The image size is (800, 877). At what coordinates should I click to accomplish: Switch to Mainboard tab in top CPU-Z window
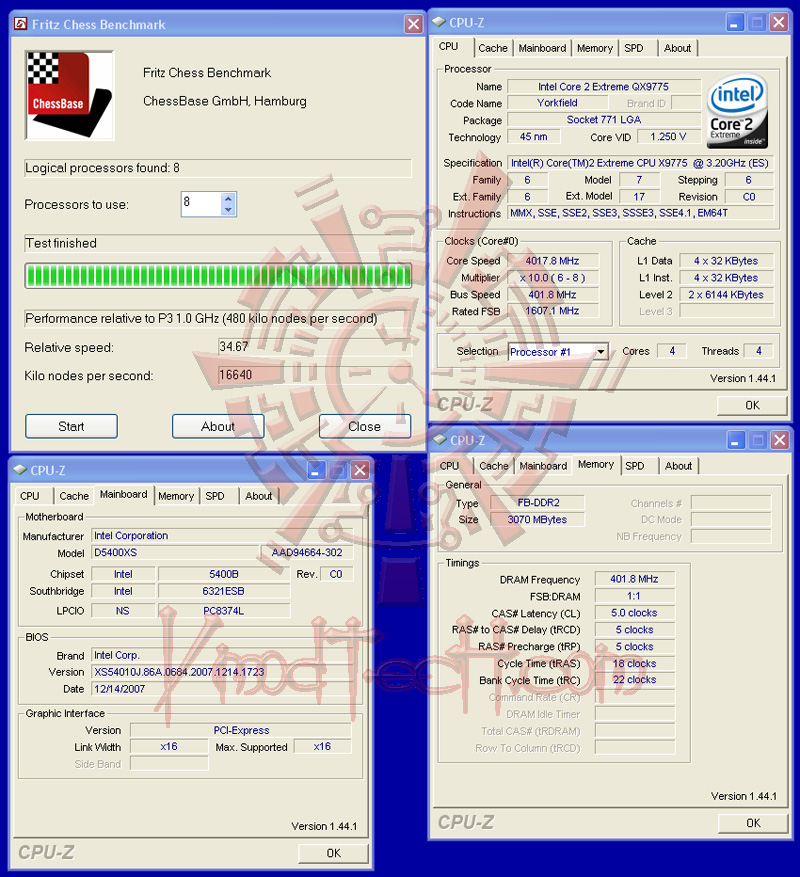(542, 48)
